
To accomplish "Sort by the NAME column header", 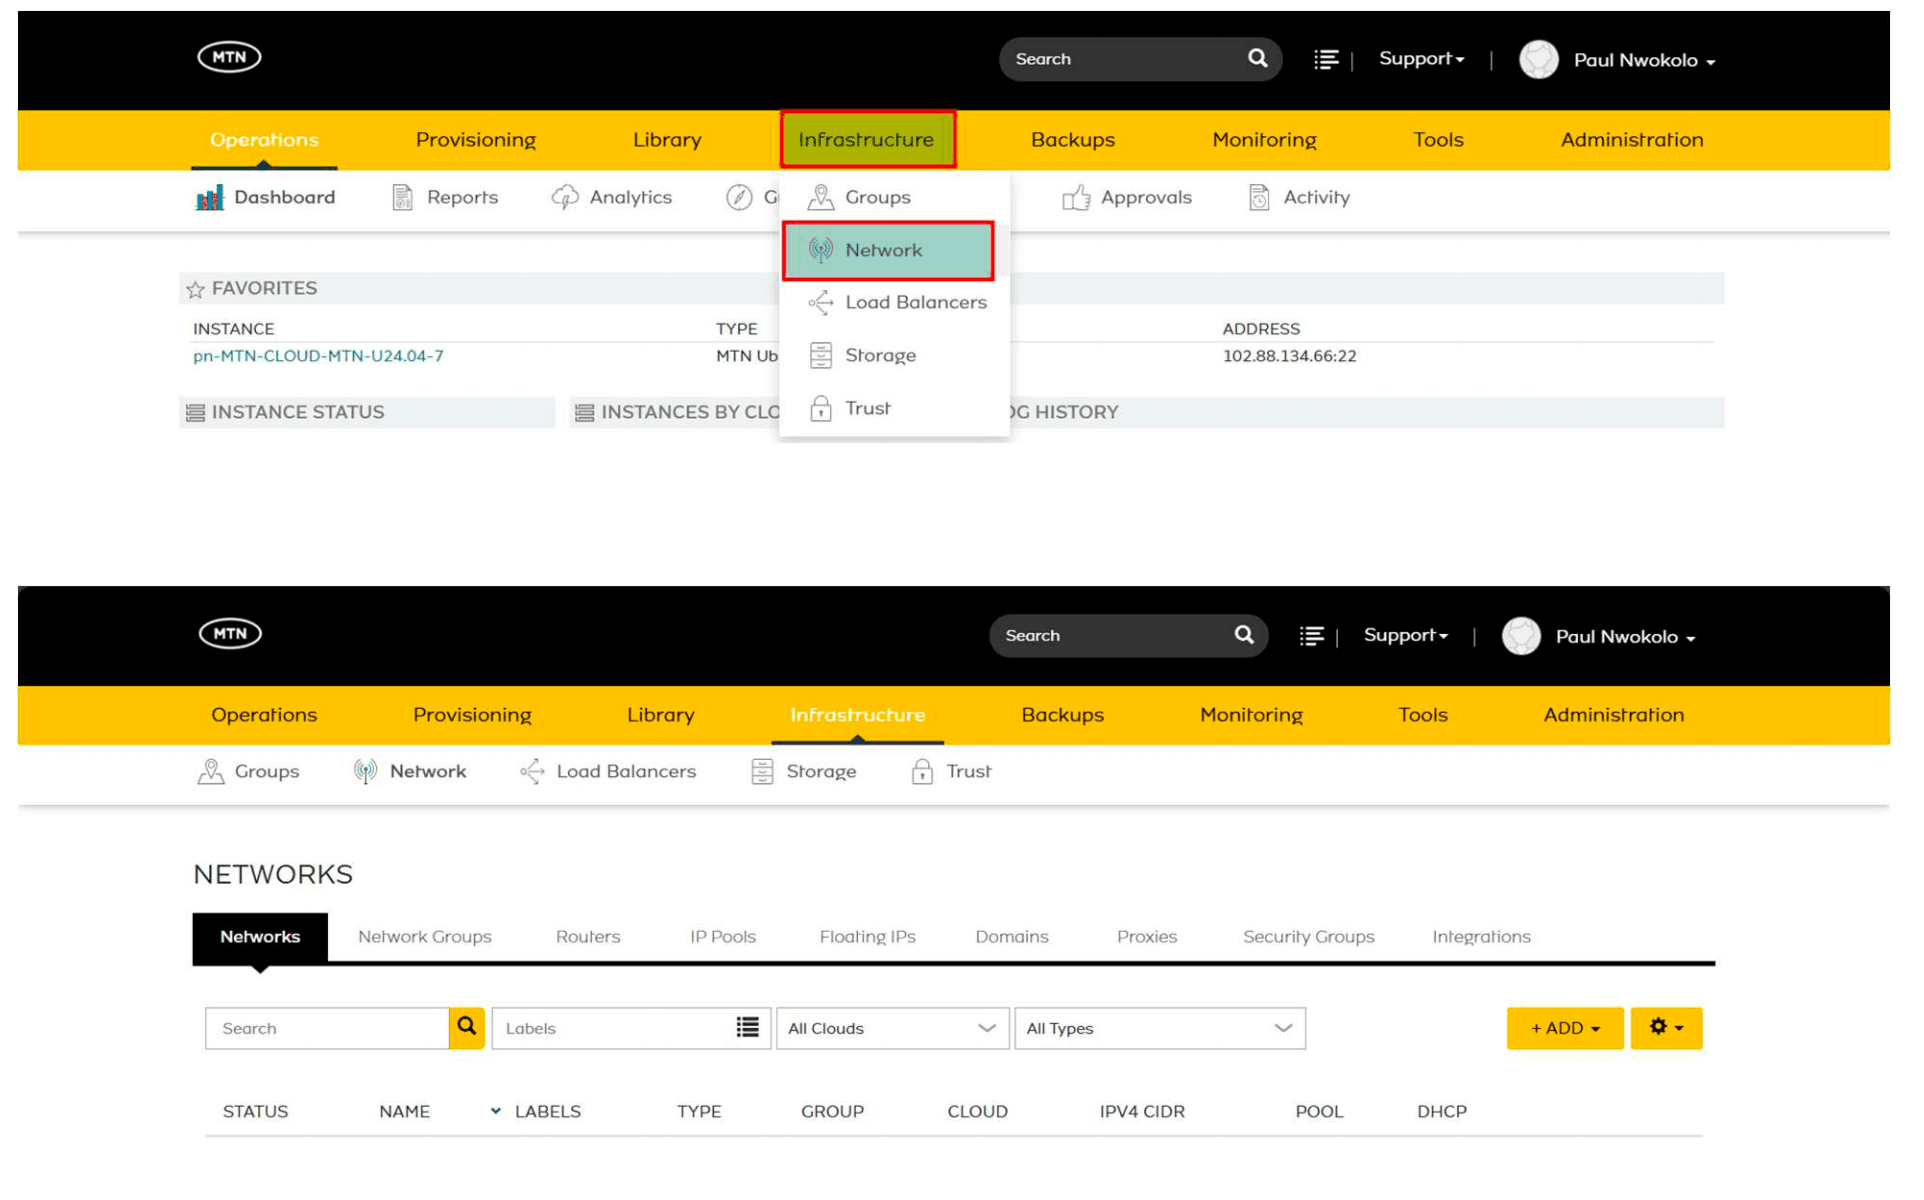I will [x=404, y=1111].
